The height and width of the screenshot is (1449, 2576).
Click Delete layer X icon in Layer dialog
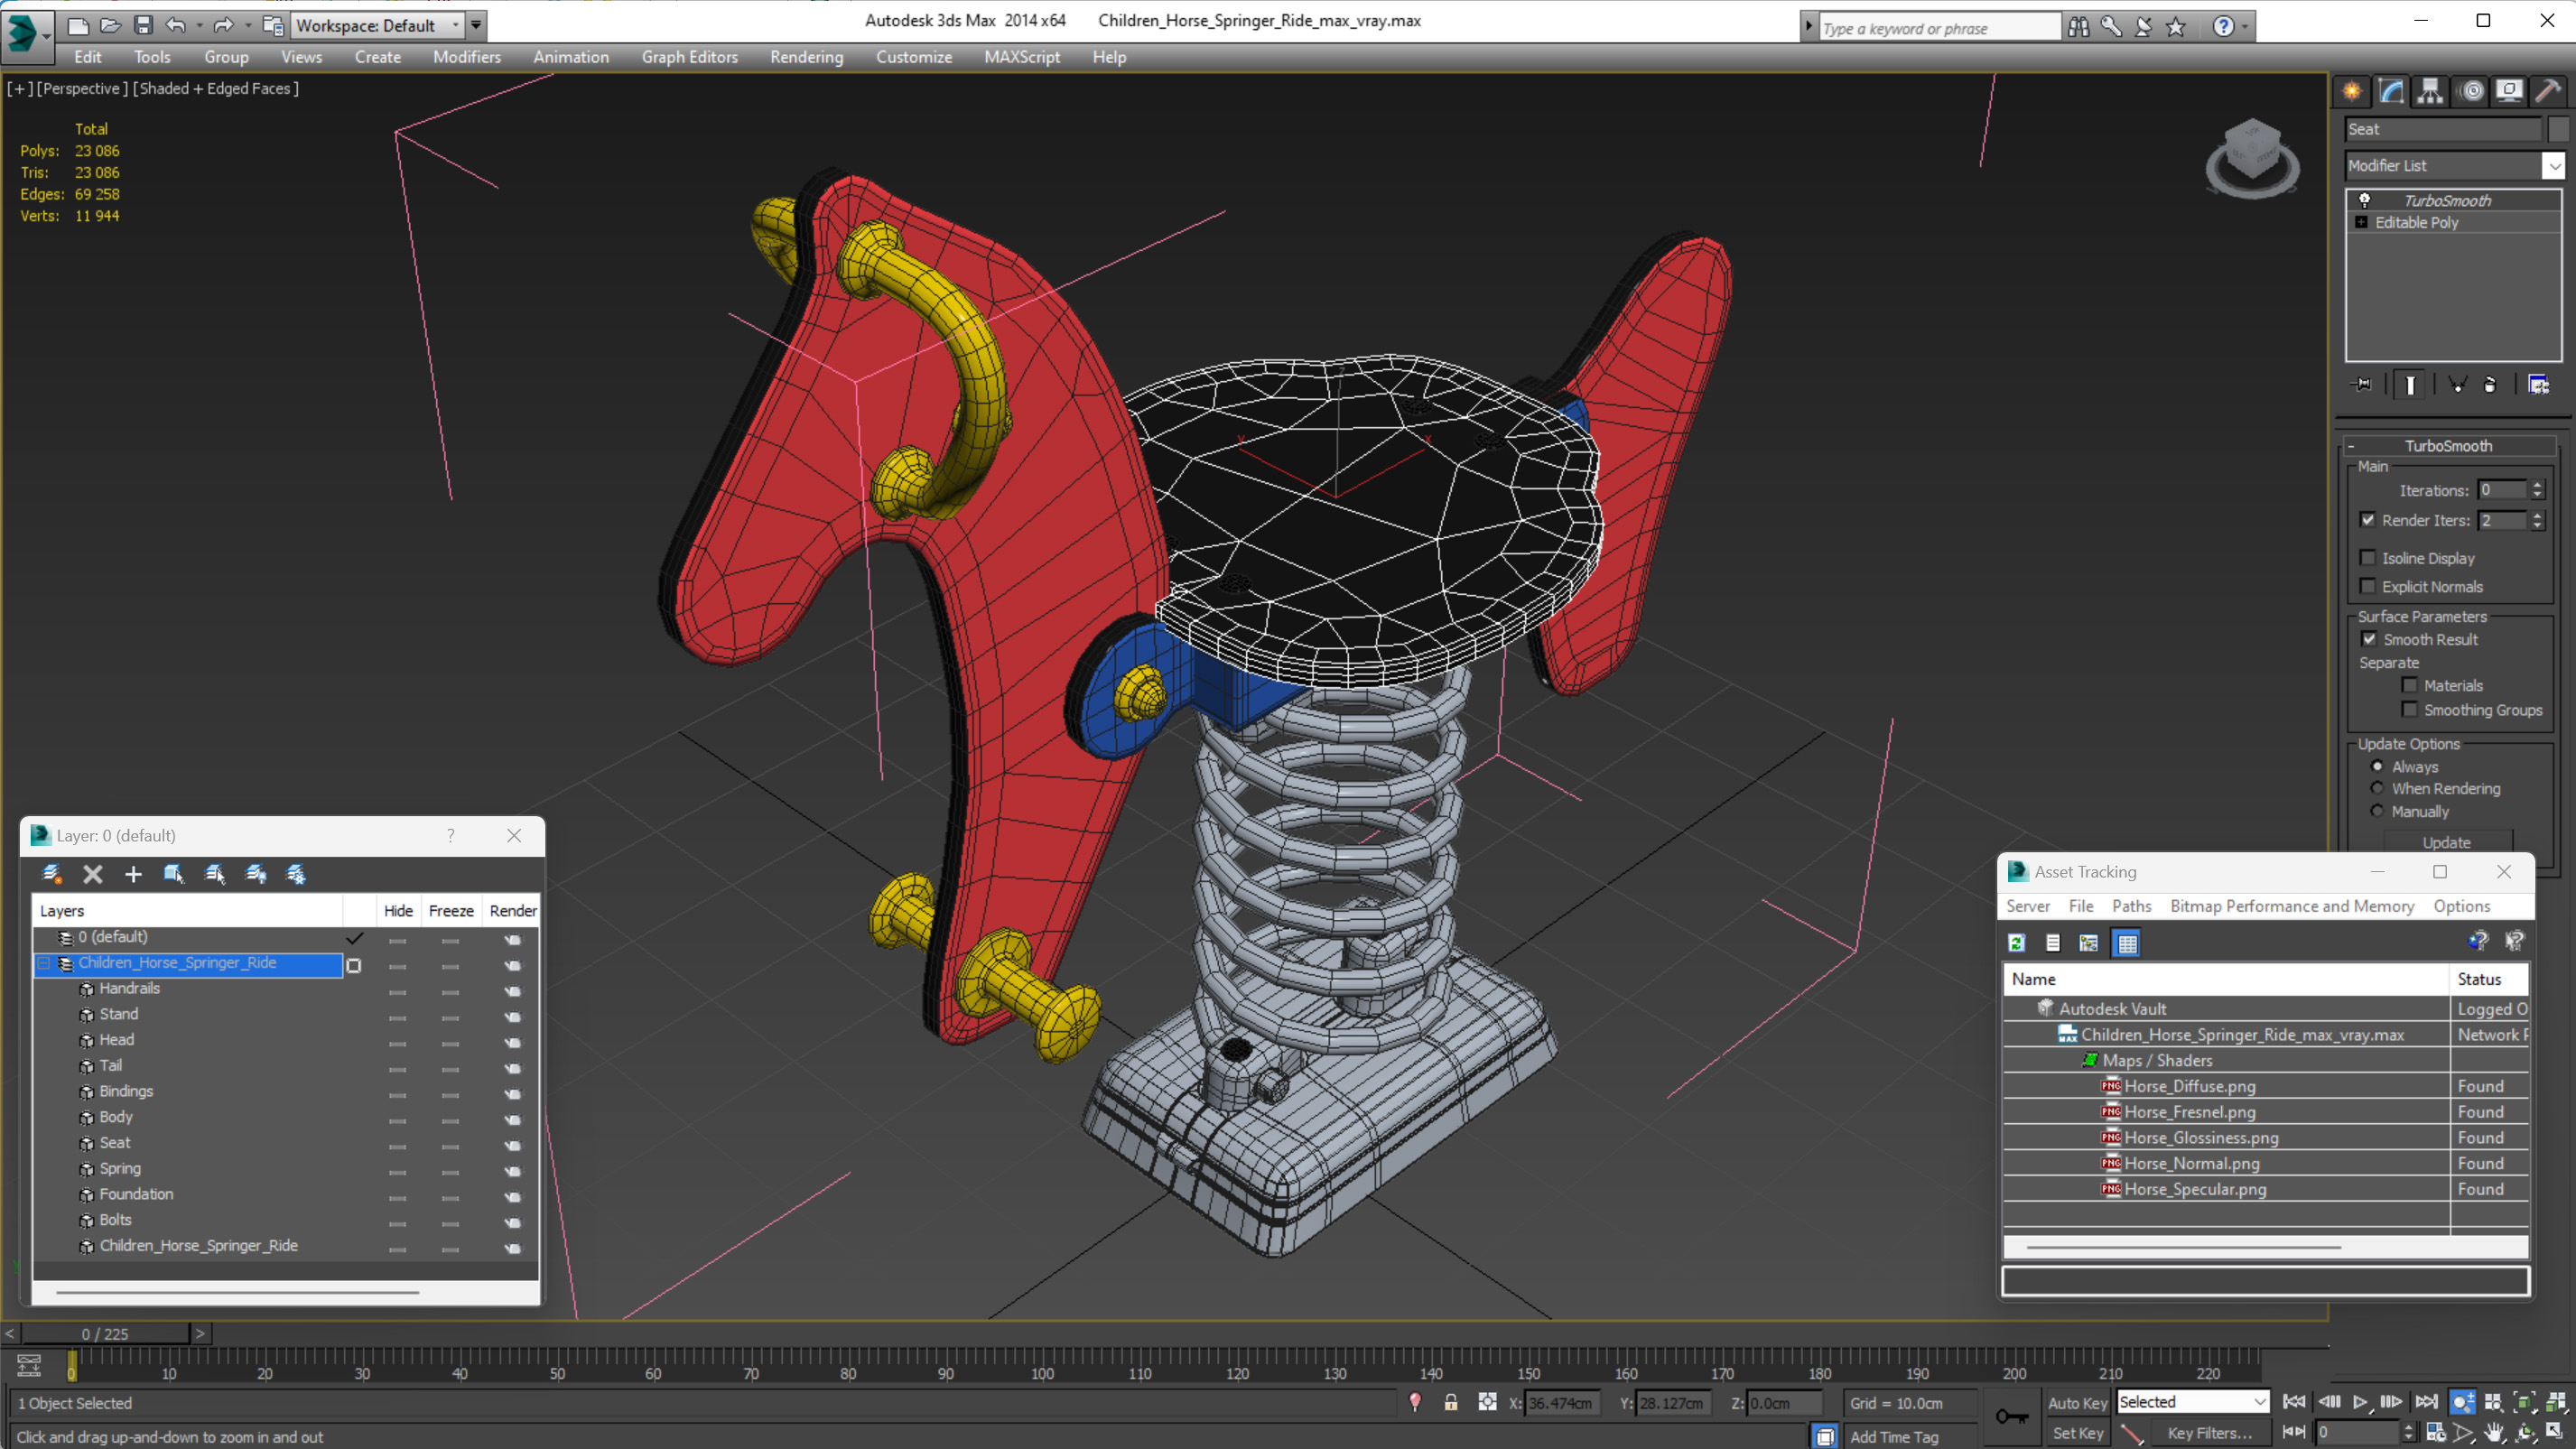pyautogui.click(x=93, y=874)
